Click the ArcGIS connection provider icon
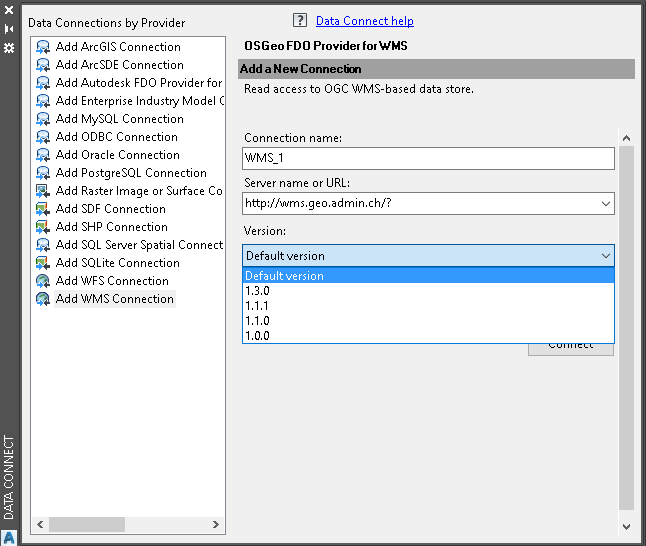The width and height of the screenshot is (646, 546). coord(43,47)
